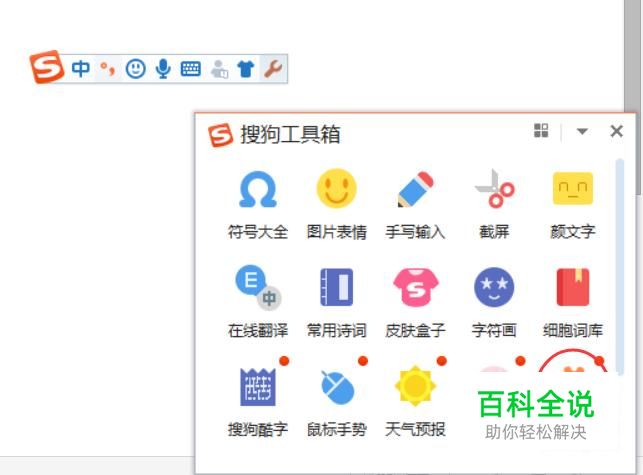The width and height of the screenshot is (643, 475).
Task: Open 常用诗词 common poetry tool
Action: tap(336, 303)
